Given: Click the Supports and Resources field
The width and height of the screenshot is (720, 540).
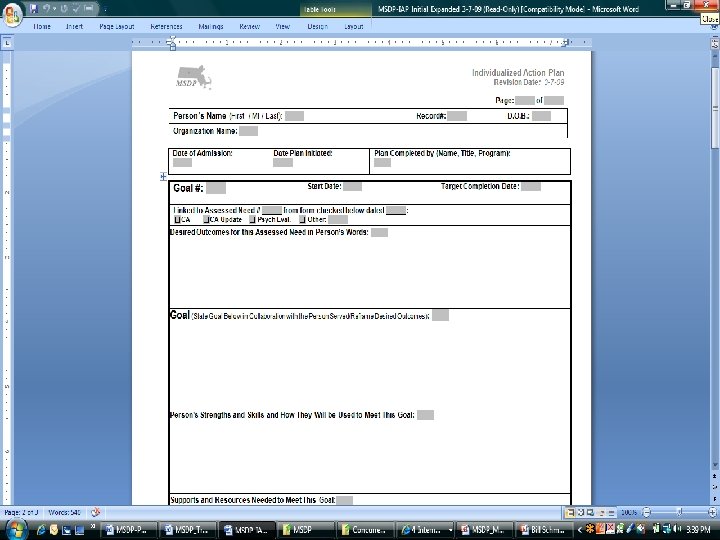Looking at the screenshot, I should pos(344,500).
